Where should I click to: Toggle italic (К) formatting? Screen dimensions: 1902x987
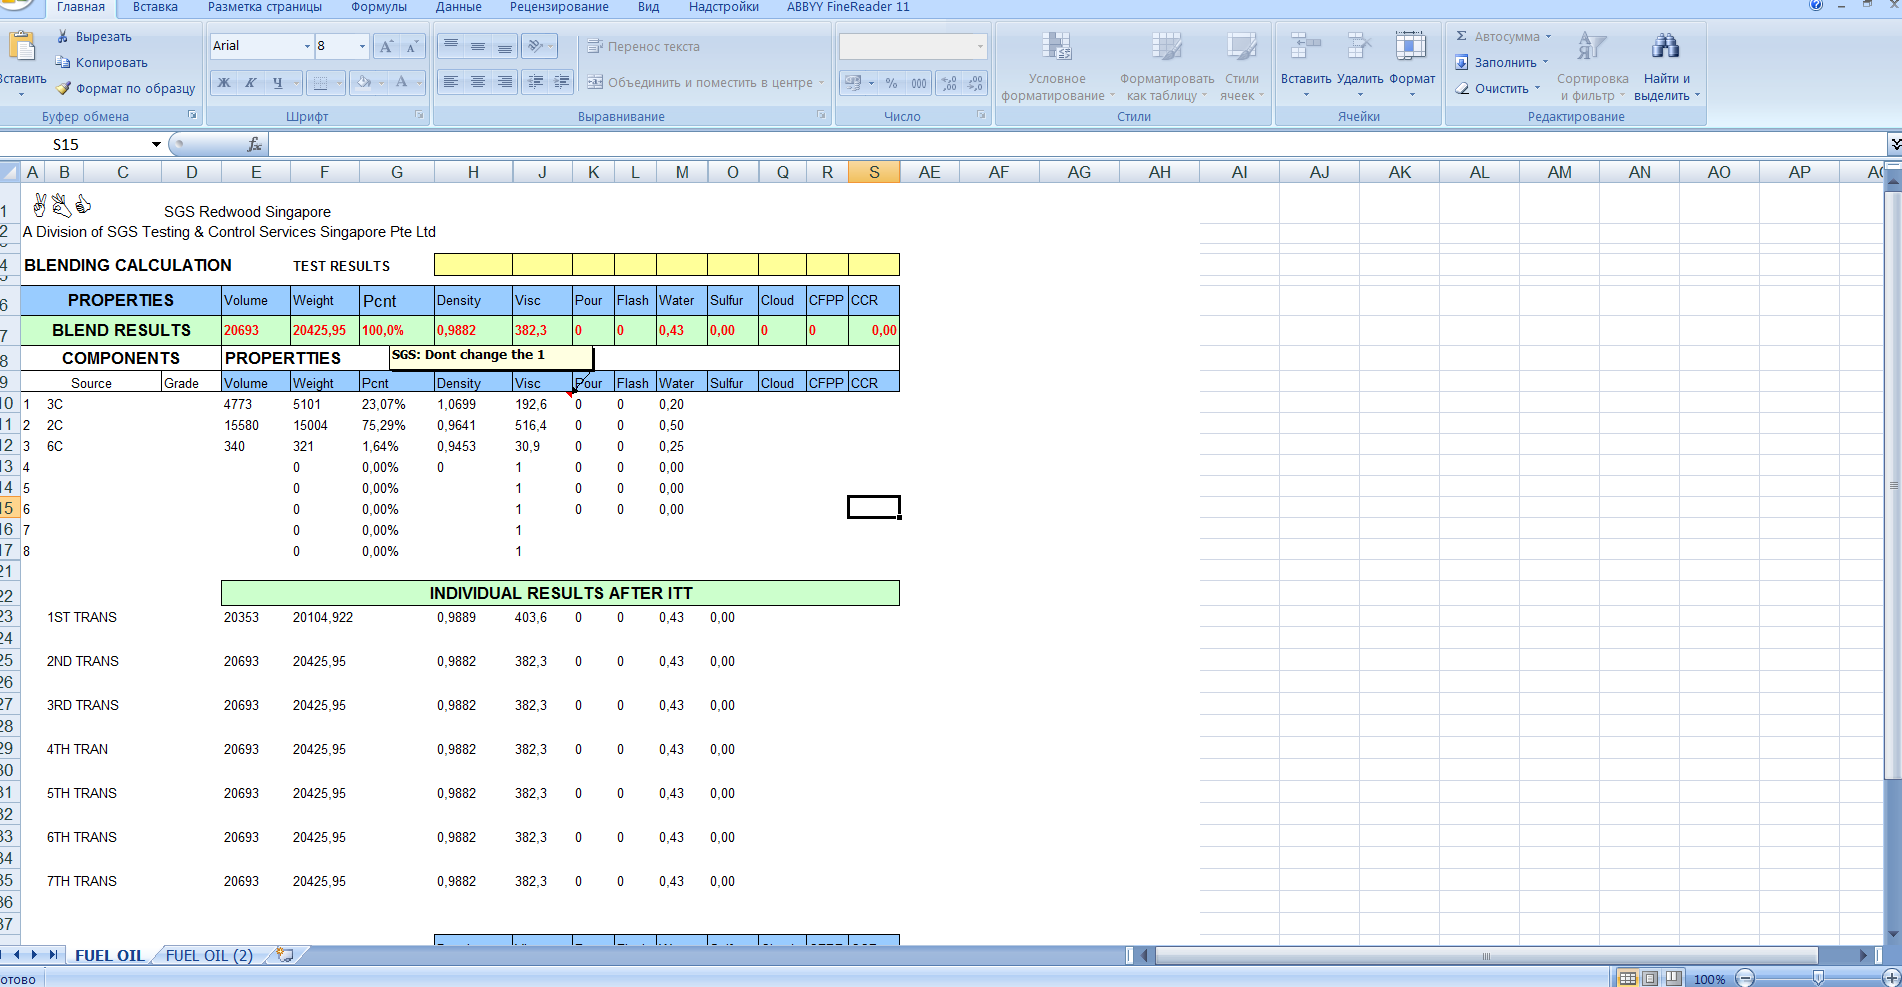251,83
